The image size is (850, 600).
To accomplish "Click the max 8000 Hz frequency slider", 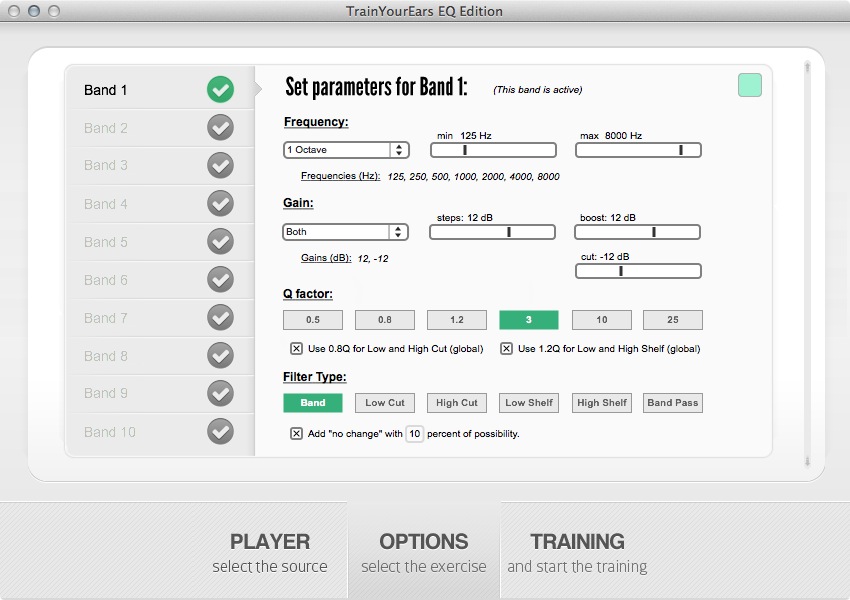I will point(638,150).
